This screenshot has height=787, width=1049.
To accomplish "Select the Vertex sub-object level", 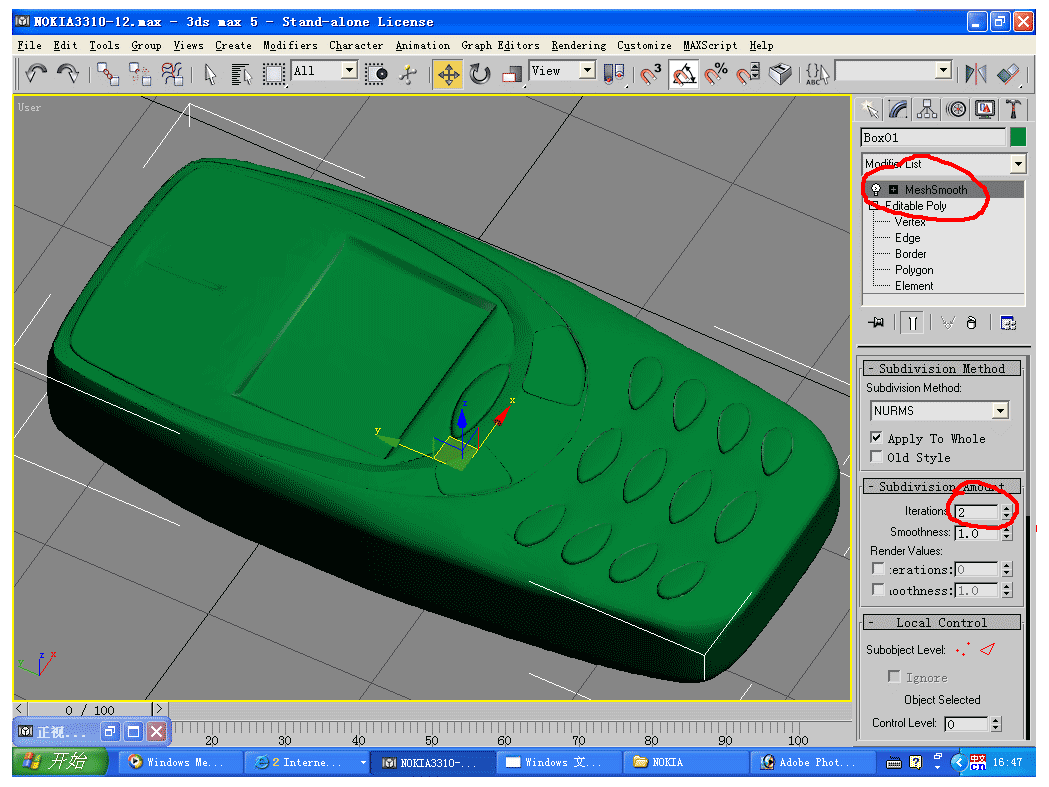I will point(910,222).
